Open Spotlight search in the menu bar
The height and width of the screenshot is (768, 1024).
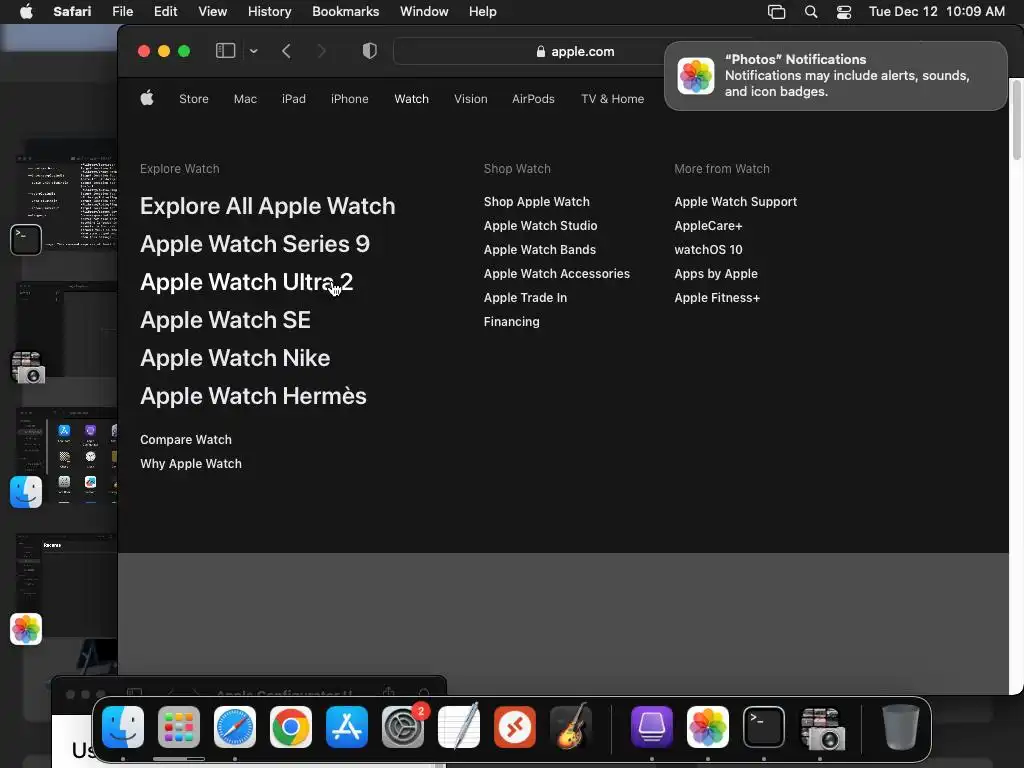click(811, 12)
